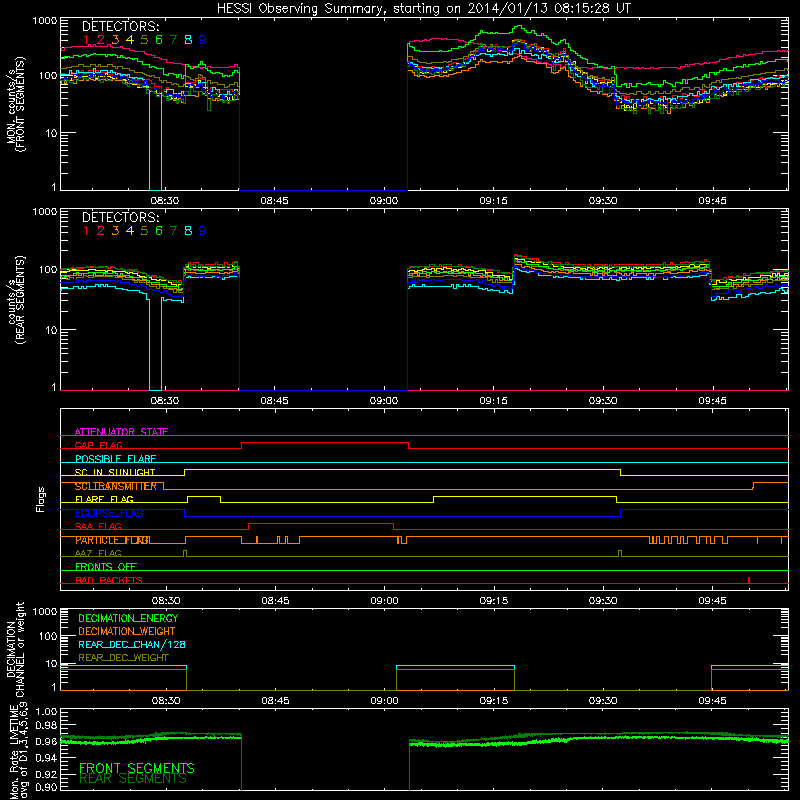Screen dimensions: 800x800
Task: Click 09:15 tick under the Flags panel
Action: point(494,601)
